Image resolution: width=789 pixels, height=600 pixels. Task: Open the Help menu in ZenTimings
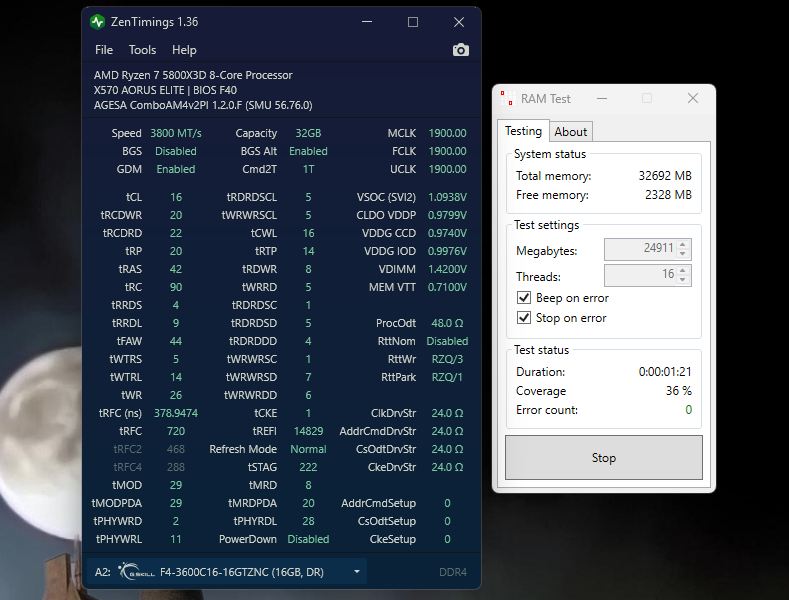(x=184, y=50)
